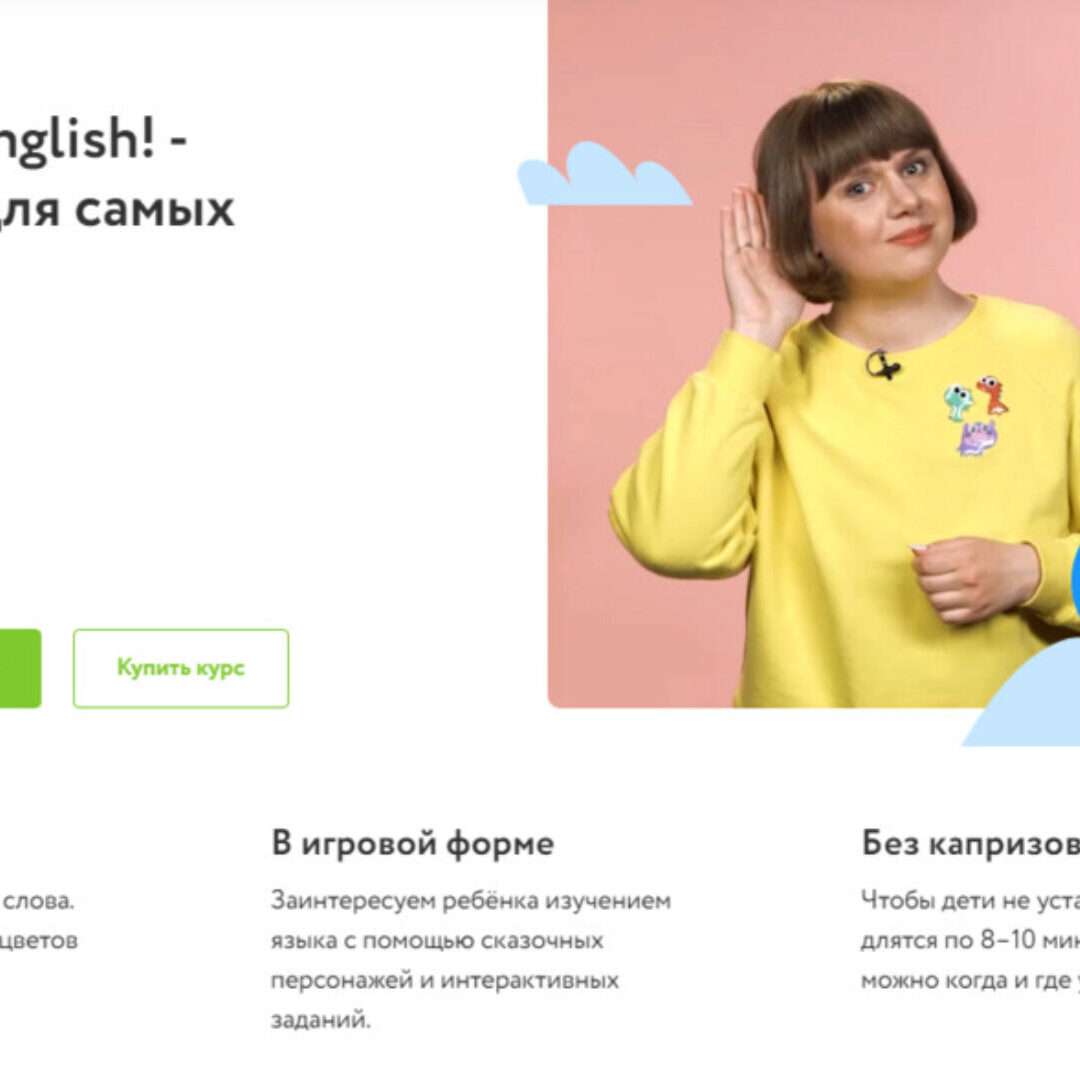Click the teal dinosaur sticker on sweater

click(x=957, y=402)
